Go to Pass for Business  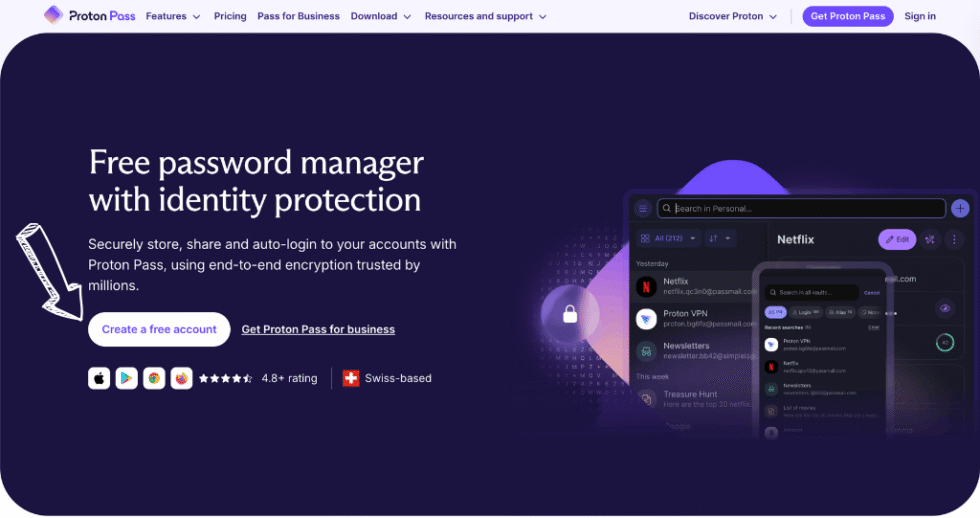coord(298,16)
